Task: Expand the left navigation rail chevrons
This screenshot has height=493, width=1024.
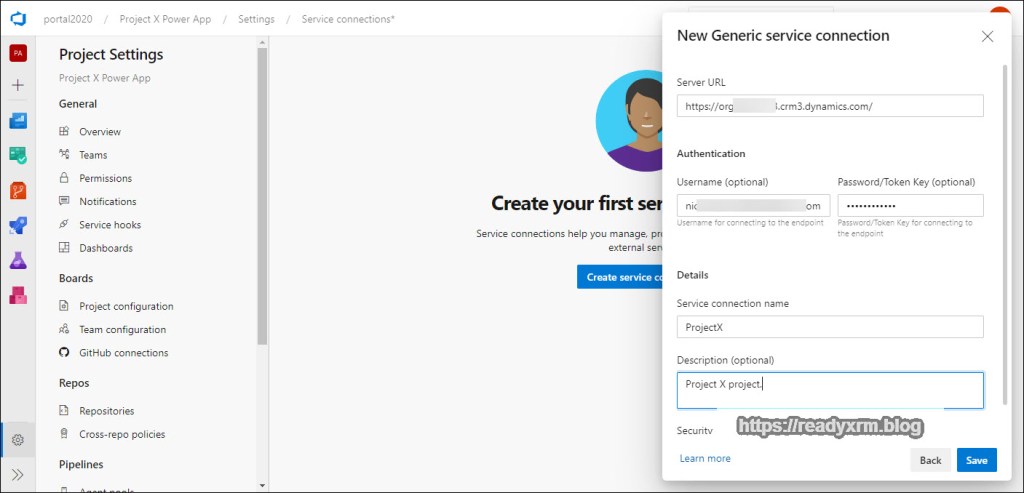Action: pos(18,474)
